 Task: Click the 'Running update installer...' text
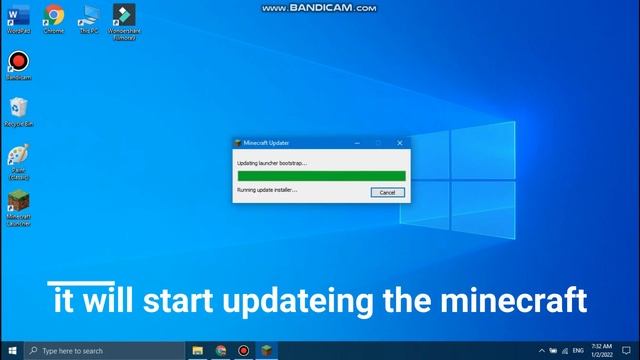[x=267, y=190]
